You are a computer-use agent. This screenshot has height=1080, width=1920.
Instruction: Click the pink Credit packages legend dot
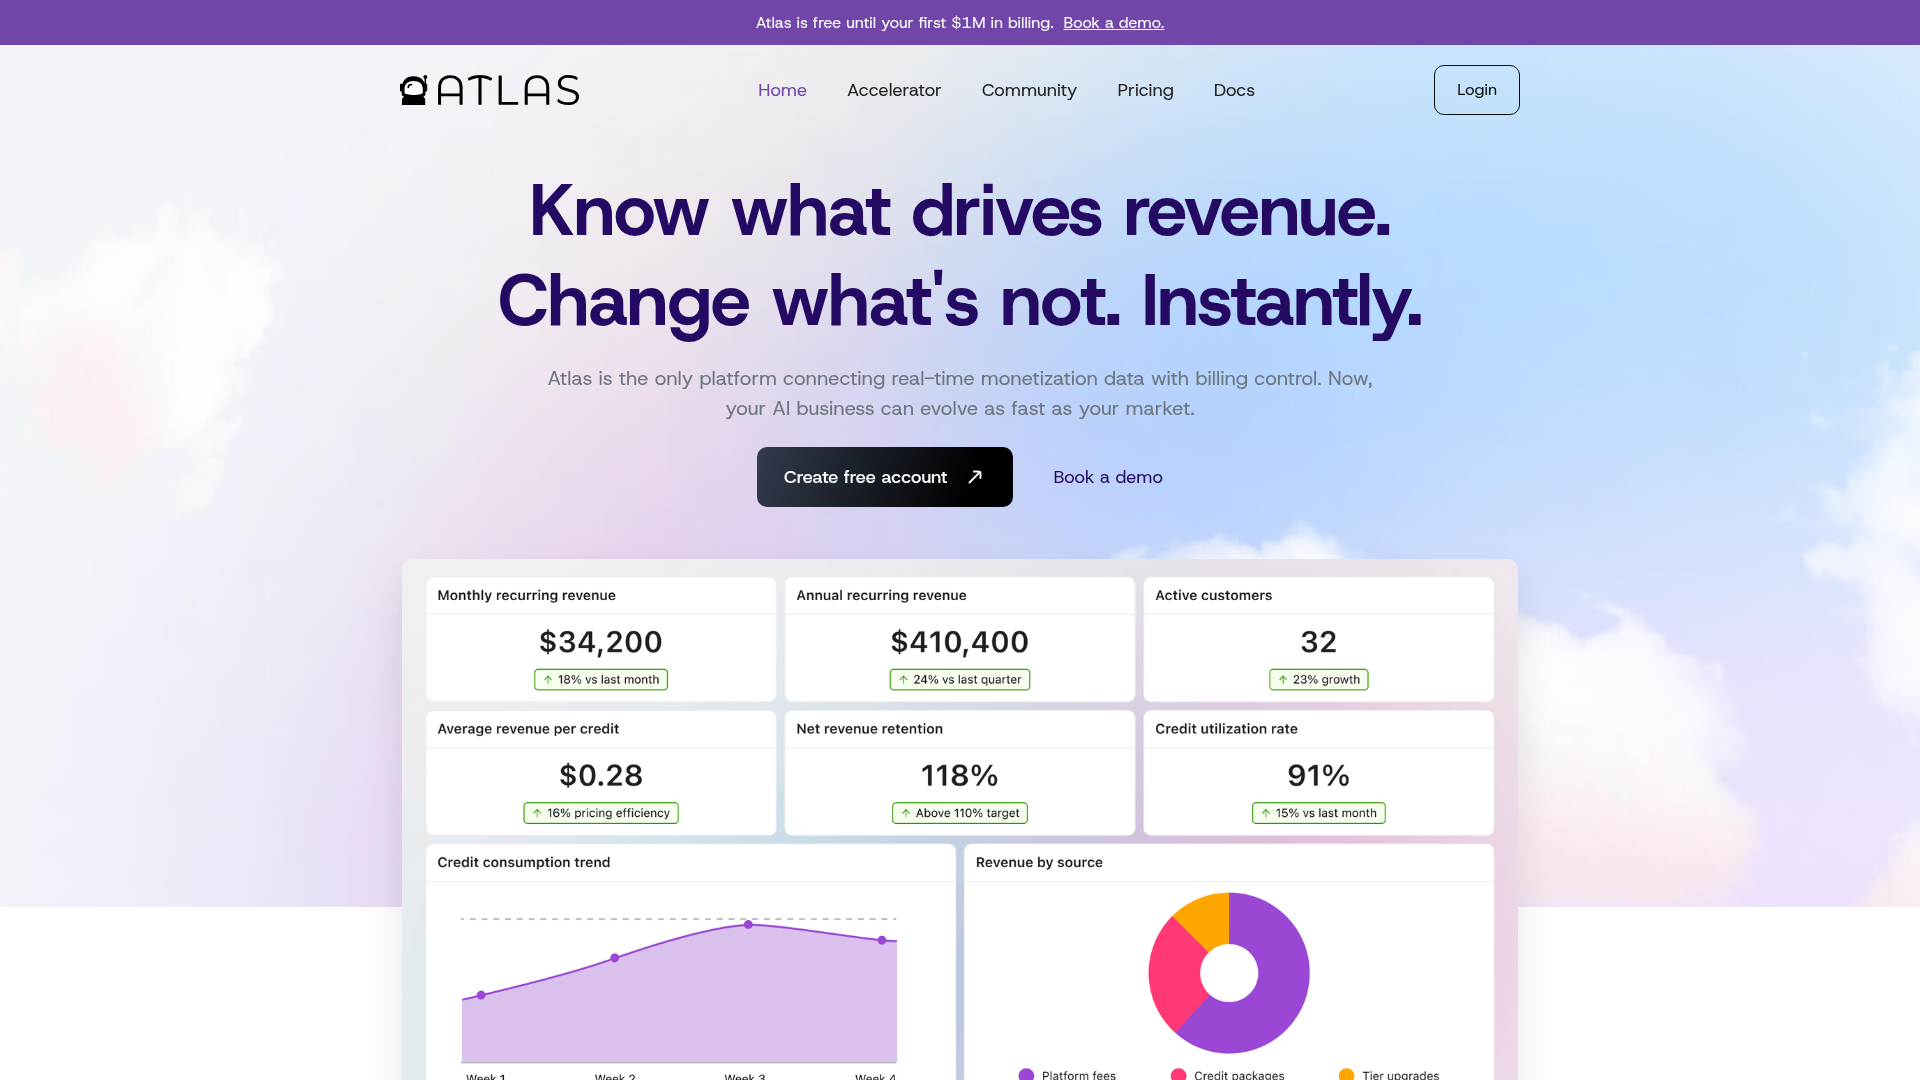1176,1074
